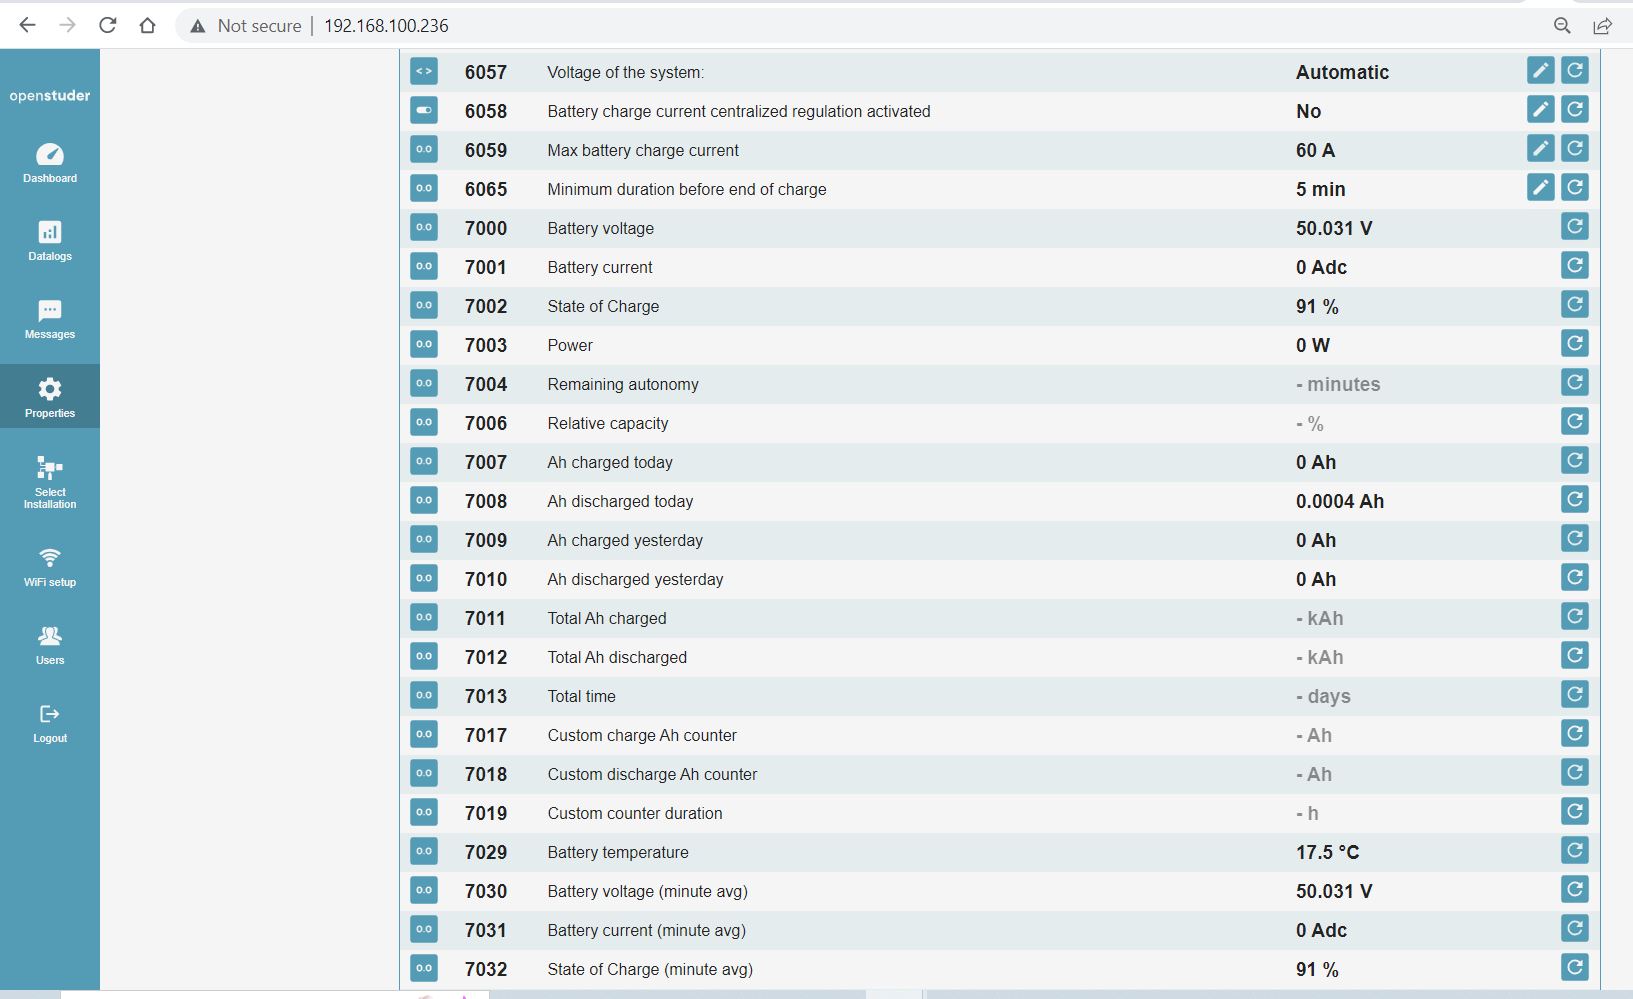Click toggle-type icon of parameter 6058
This screenshot has width=1633, height=999.
point(424,110)
